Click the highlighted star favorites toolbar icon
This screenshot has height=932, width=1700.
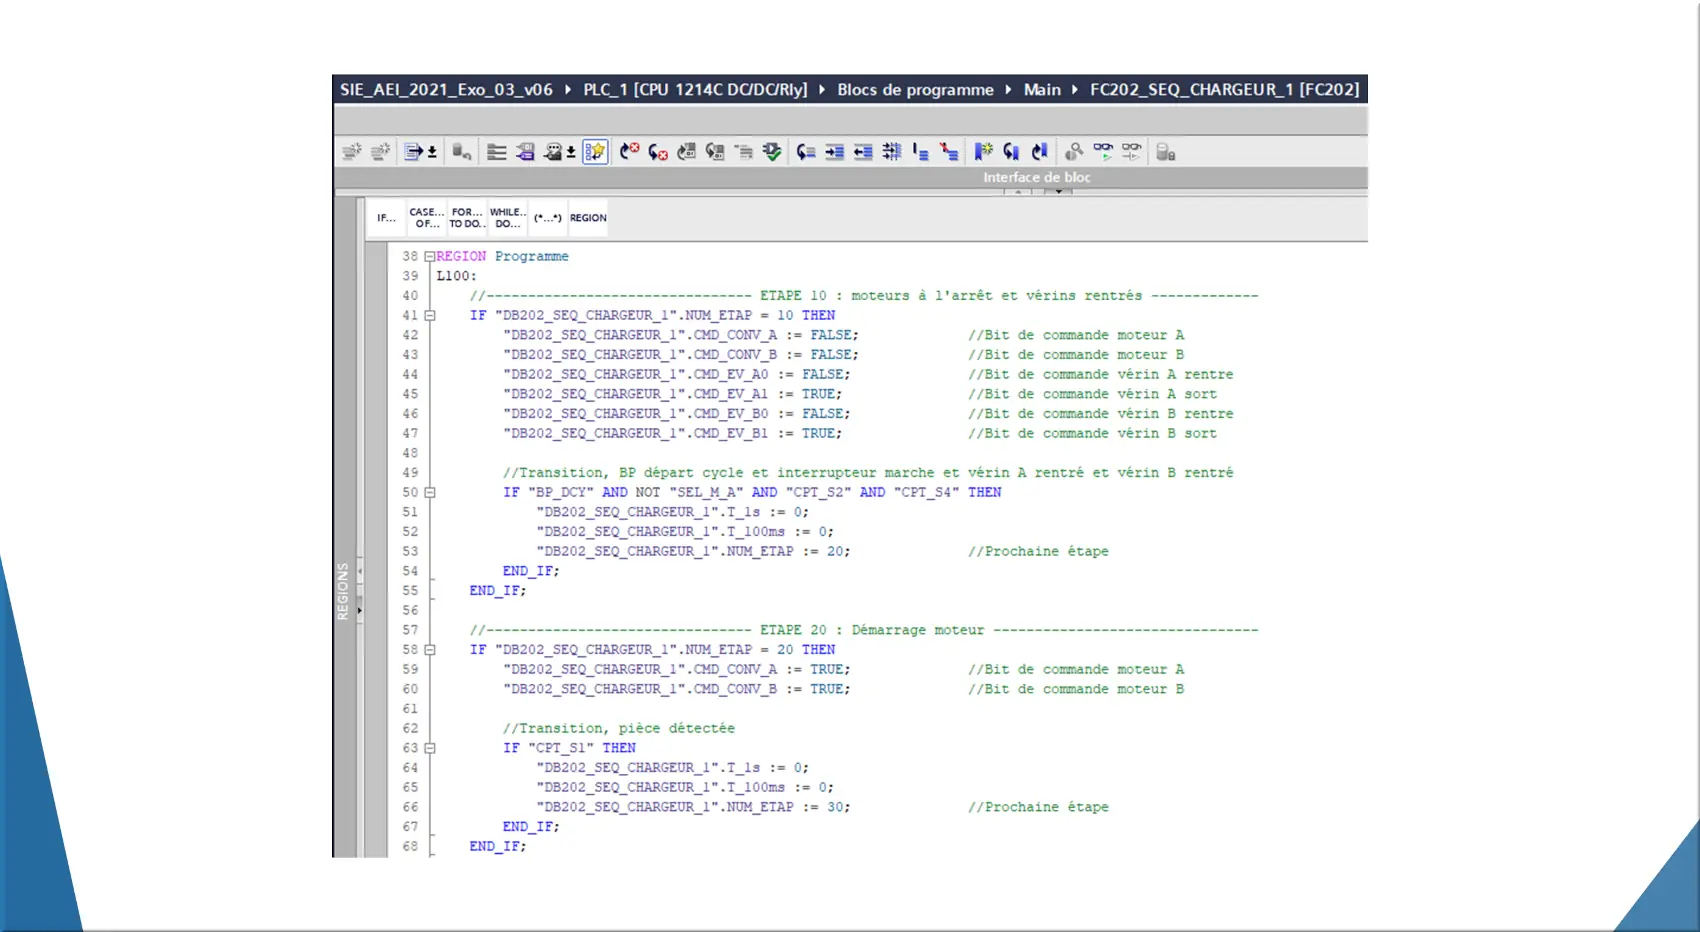[595, 152]
